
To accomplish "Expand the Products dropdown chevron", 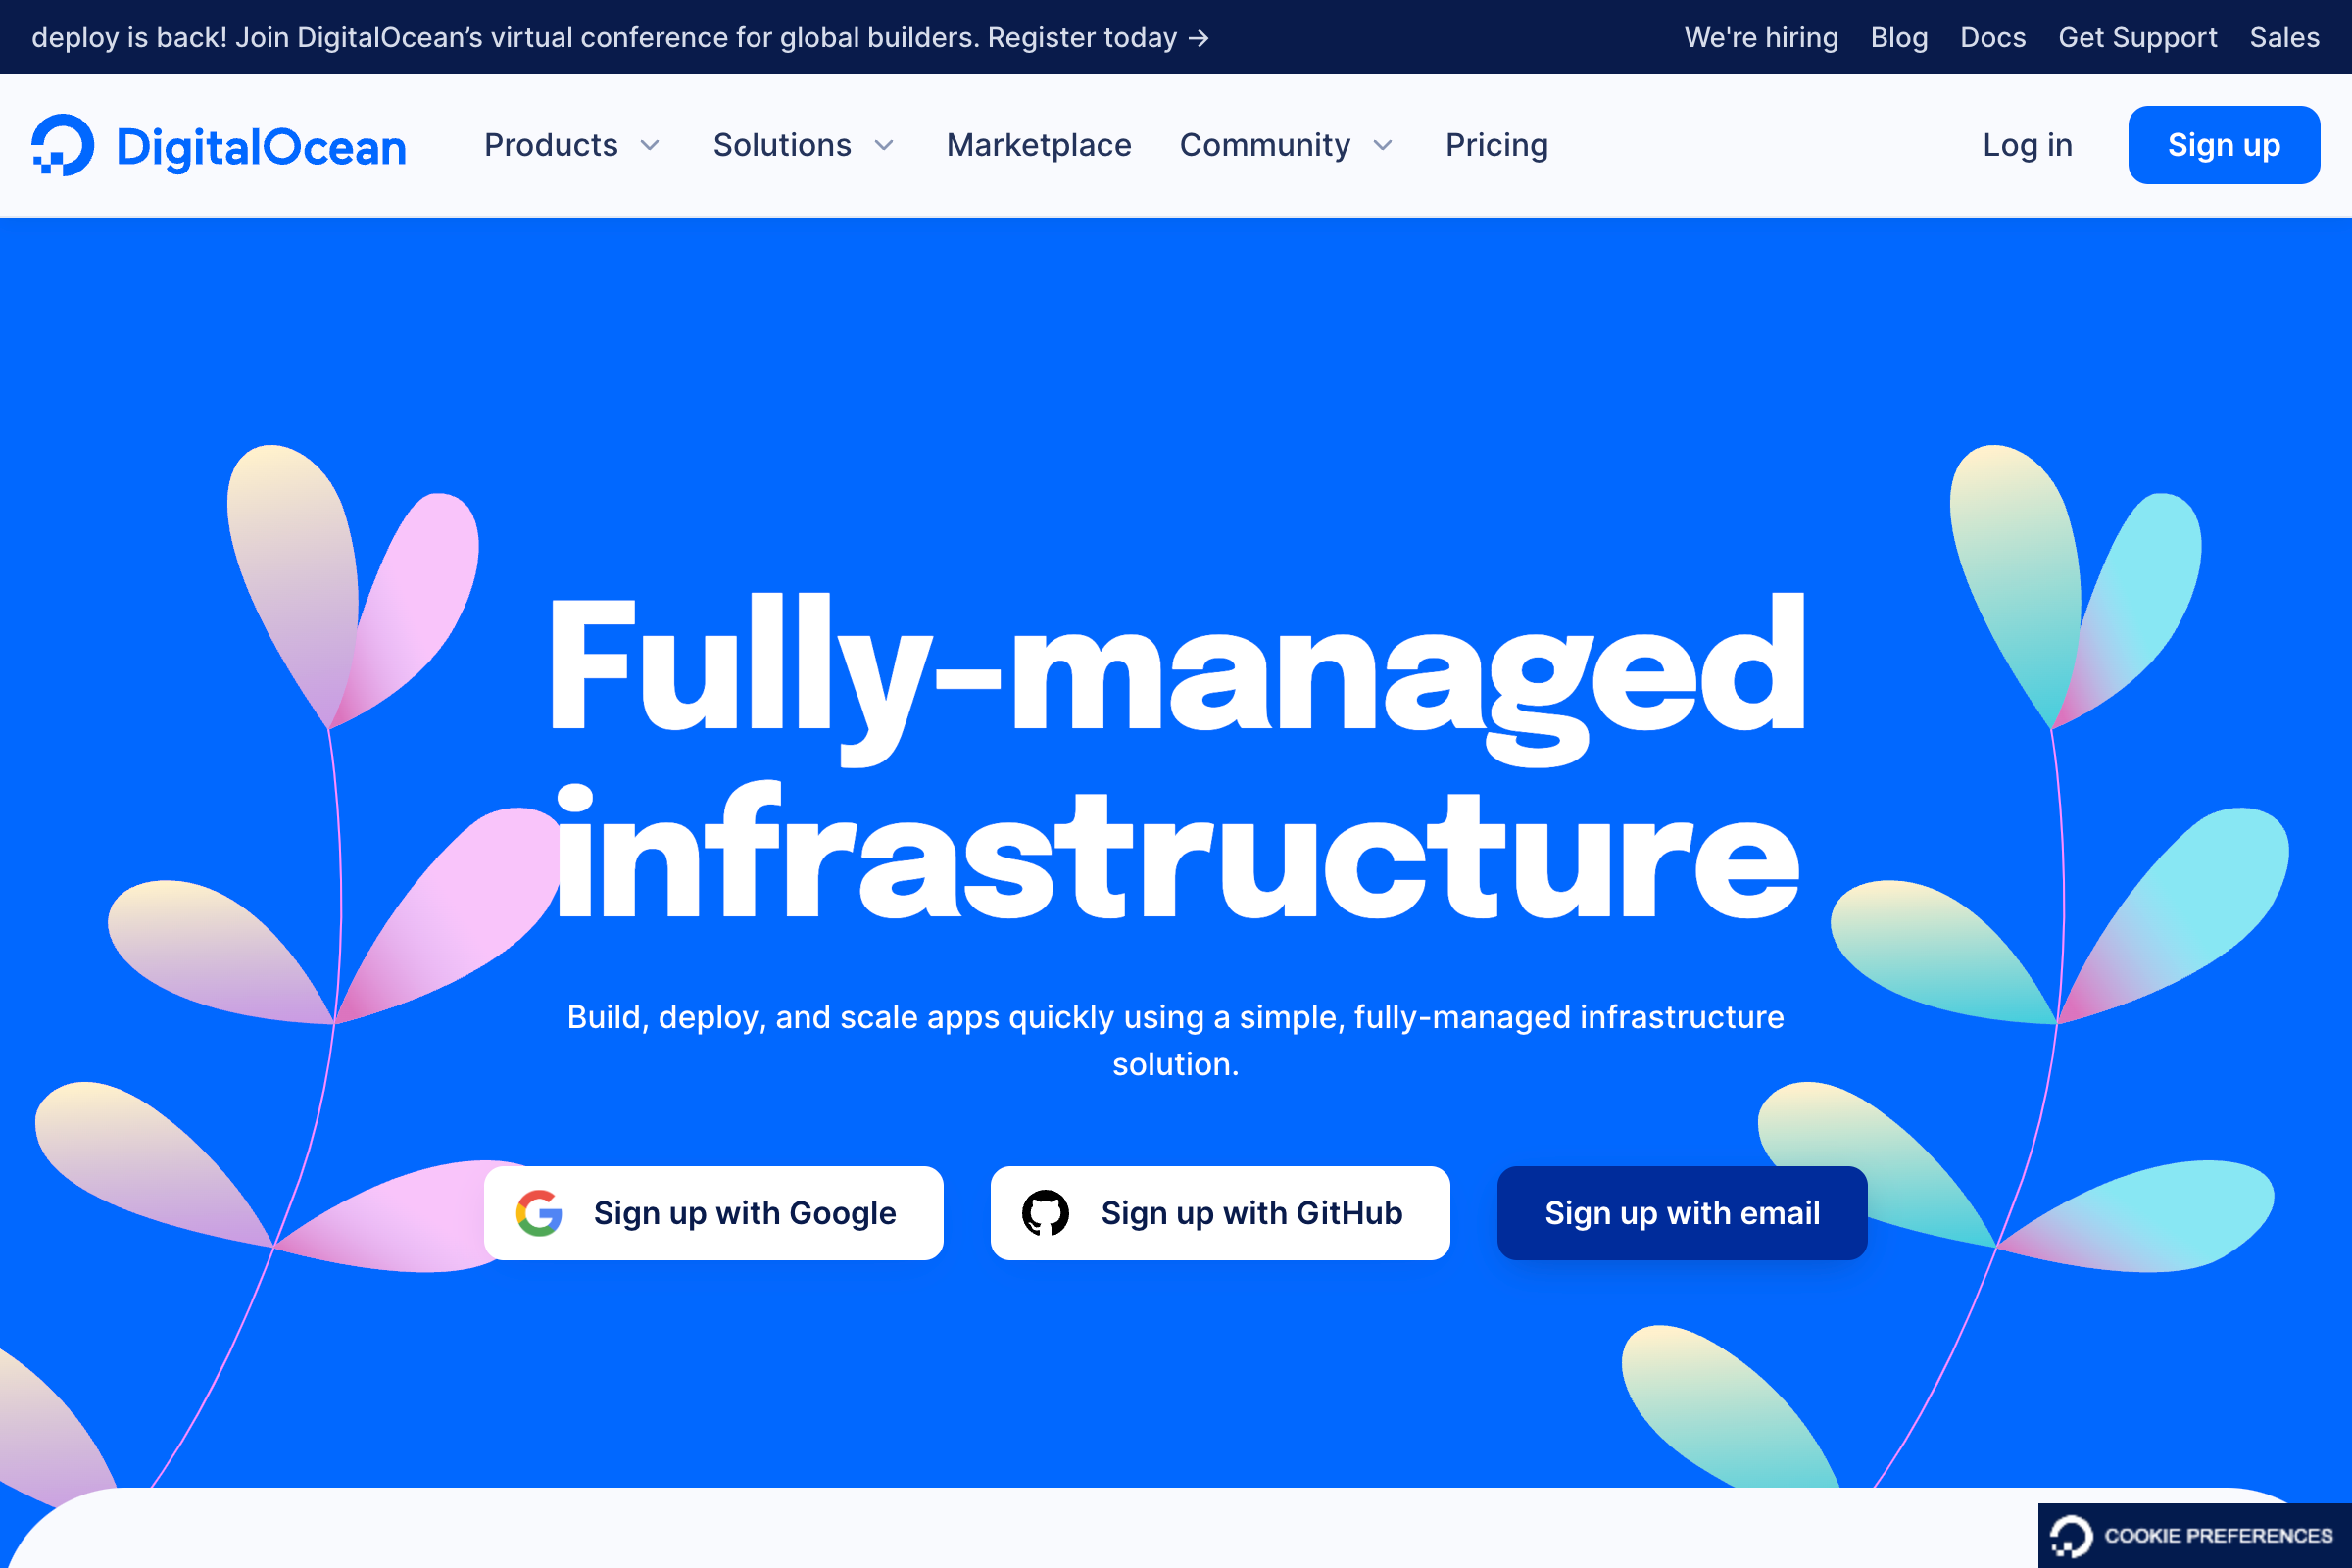I will point(650,146).
